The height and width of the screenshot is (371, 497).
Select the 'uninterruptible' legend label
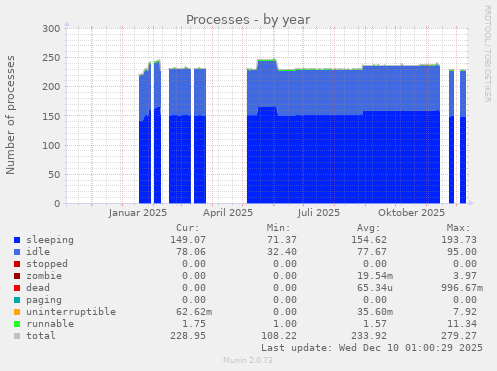pyautogui.click(x=71, y=312)
